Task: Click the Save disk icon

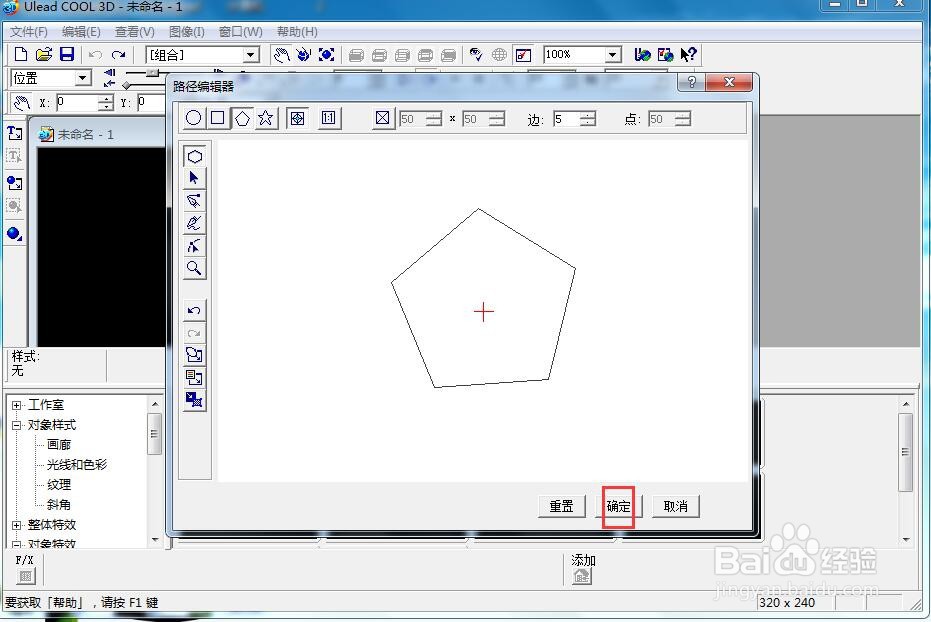Action: (66, 55)
